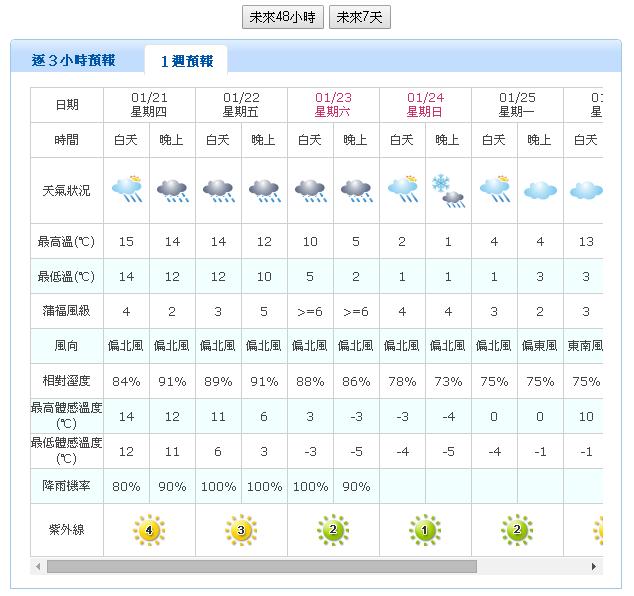Click the 降雨機率 row label
The width and height of the screenshot is (634, 596).
click(x=66, y=486)
